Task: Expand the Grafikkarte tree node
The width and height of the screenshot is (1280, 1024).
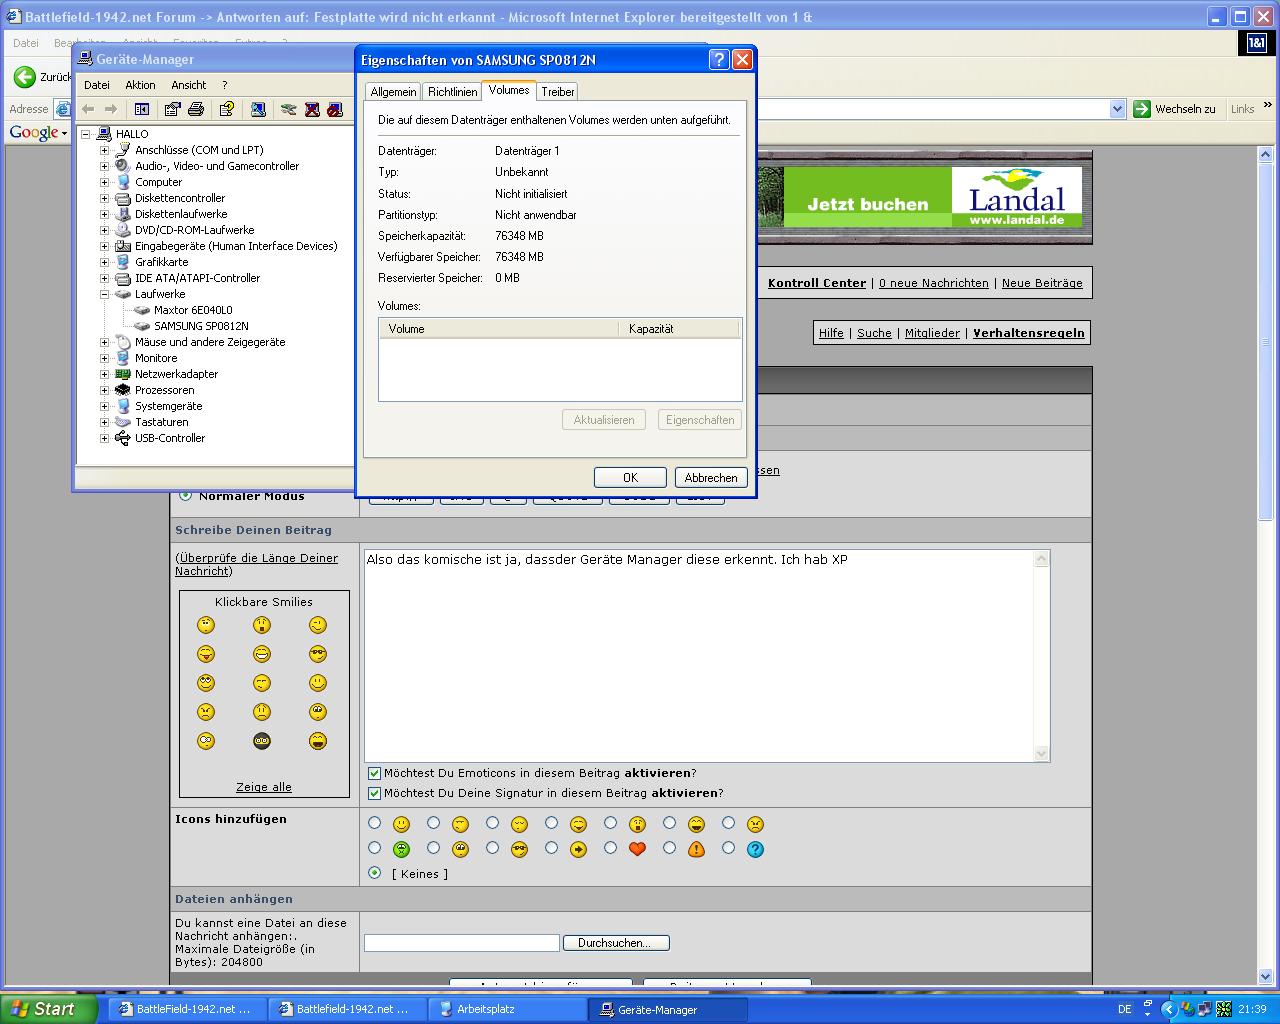Action: (104, 262)
